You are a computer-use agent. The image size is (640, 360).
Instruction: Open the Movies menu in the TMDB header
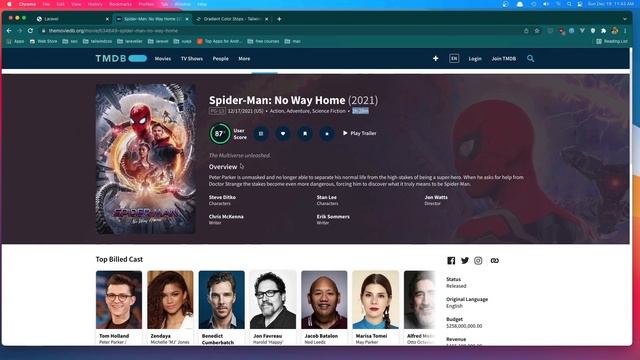162,58
